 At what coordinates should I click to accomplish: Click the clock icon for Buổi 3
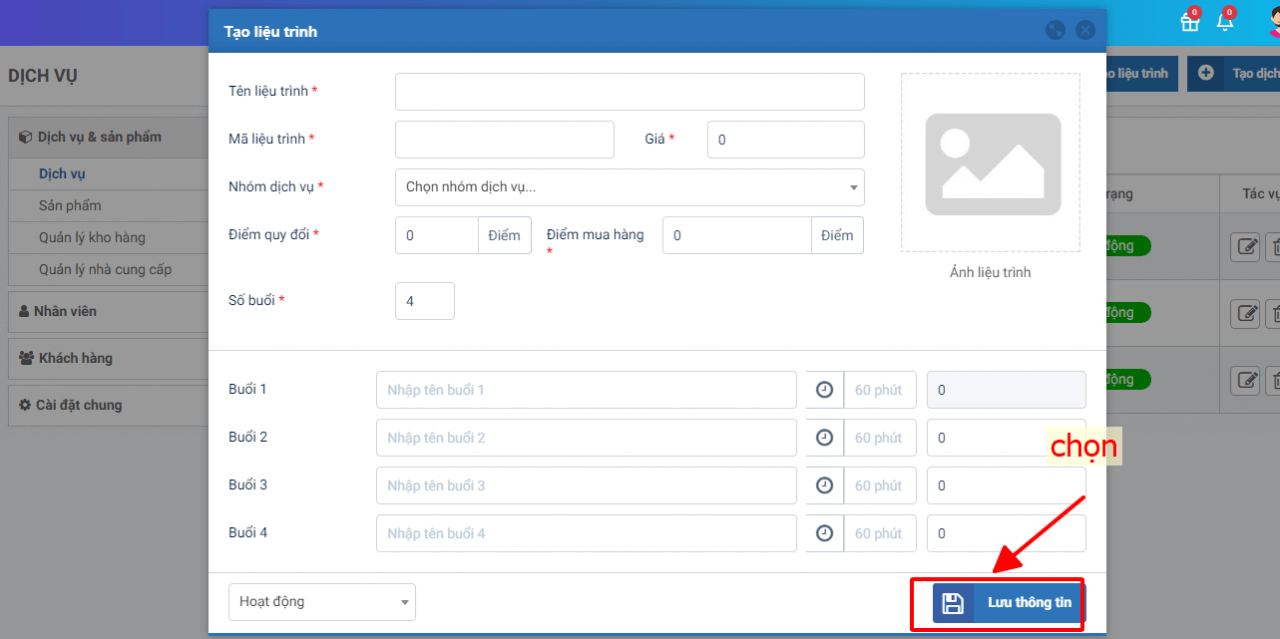click(x=824, y=486)
